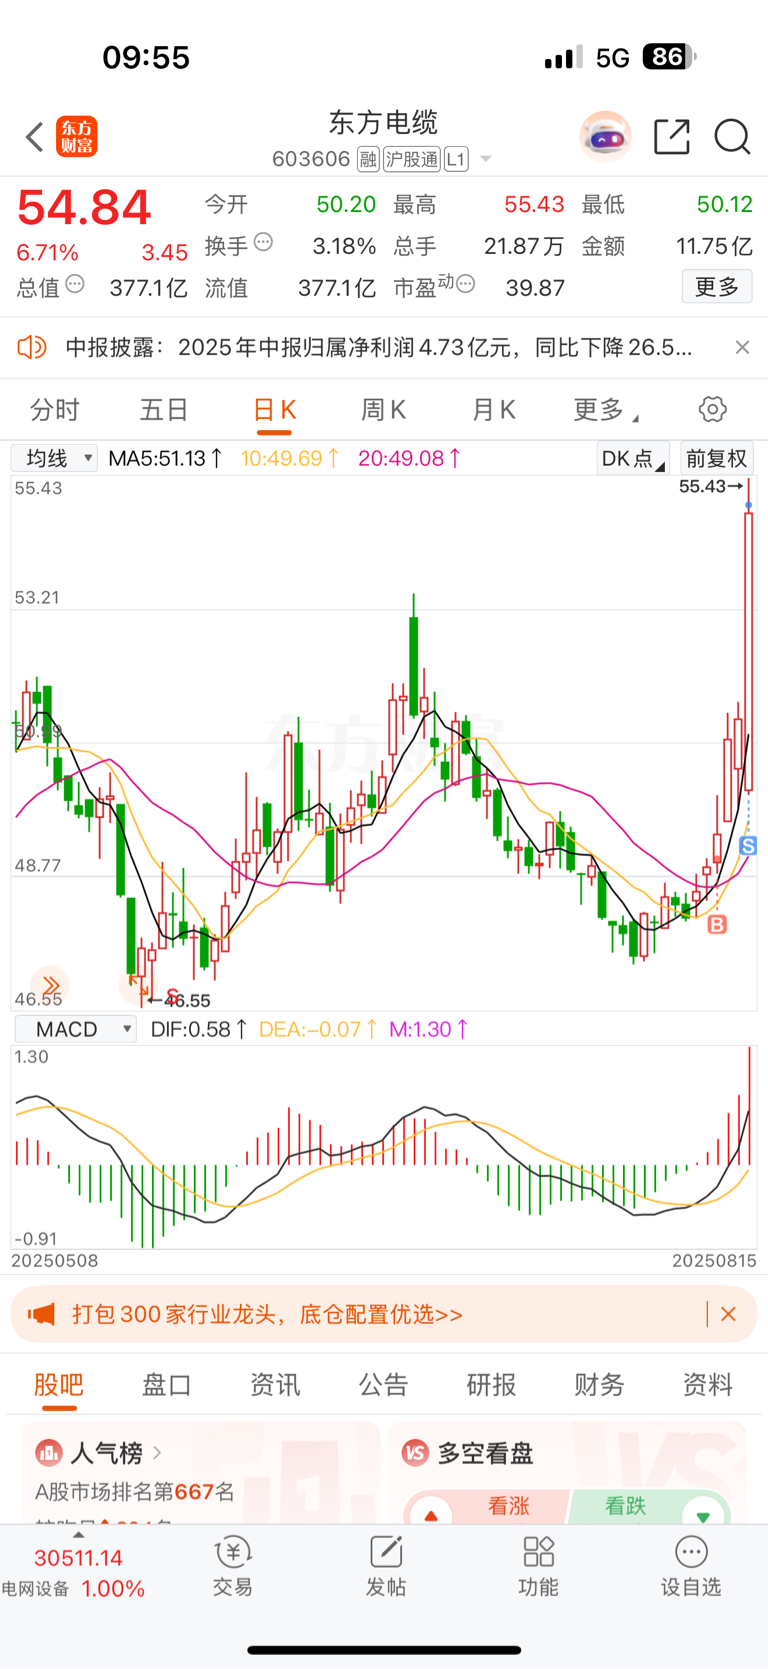The width and height of the screenshot is (768, 1669).
Task: Tap the yellow MA10 49.69 value
Action: 290,458
